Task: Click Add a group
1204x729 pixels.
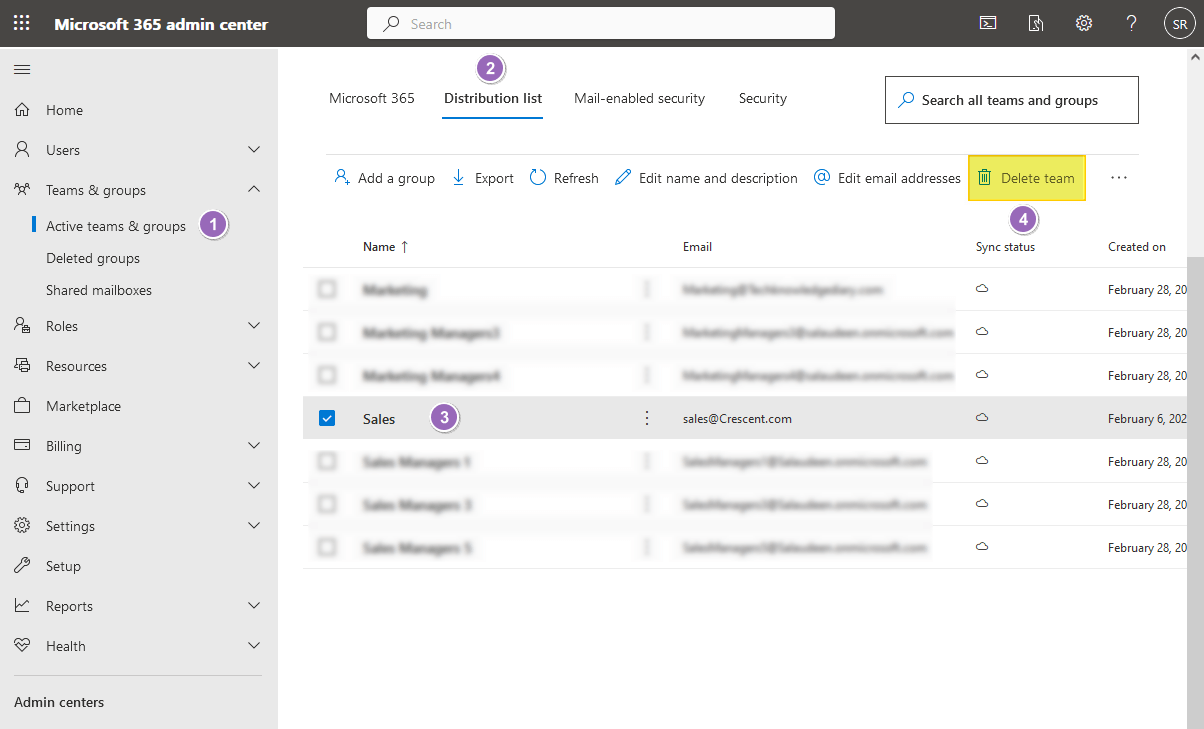Action: click(384, 178)
